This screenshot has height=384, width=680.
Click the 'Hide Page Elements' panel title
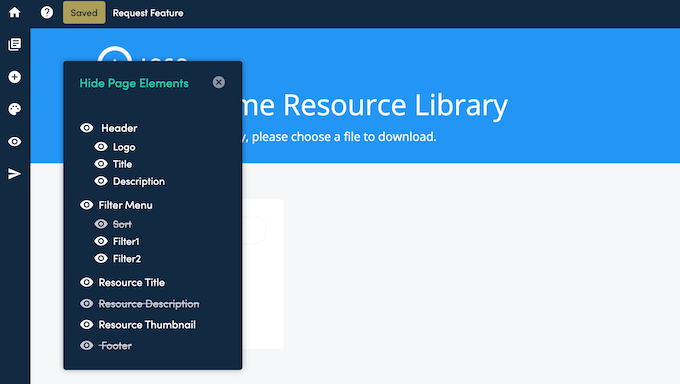point(134,83)
